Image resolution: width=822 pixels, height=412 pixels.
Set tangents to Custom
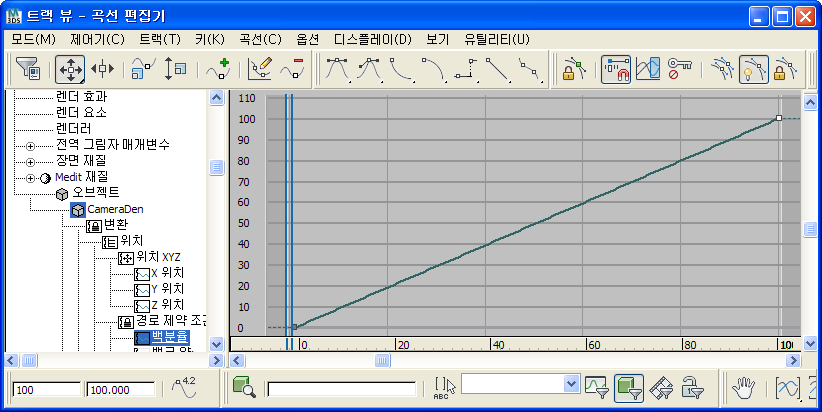click(370, 69)
